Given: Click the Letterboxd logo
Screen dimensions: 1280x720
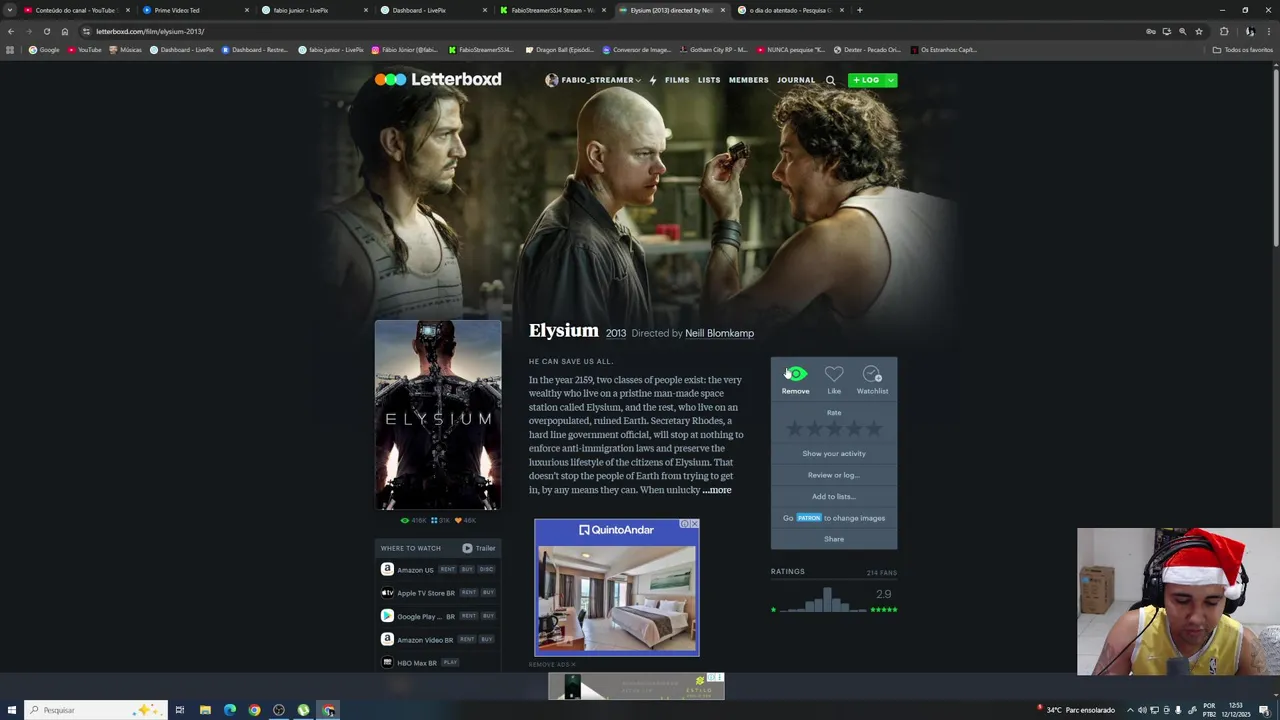Looking at the screenshot, I should (438, 80).
